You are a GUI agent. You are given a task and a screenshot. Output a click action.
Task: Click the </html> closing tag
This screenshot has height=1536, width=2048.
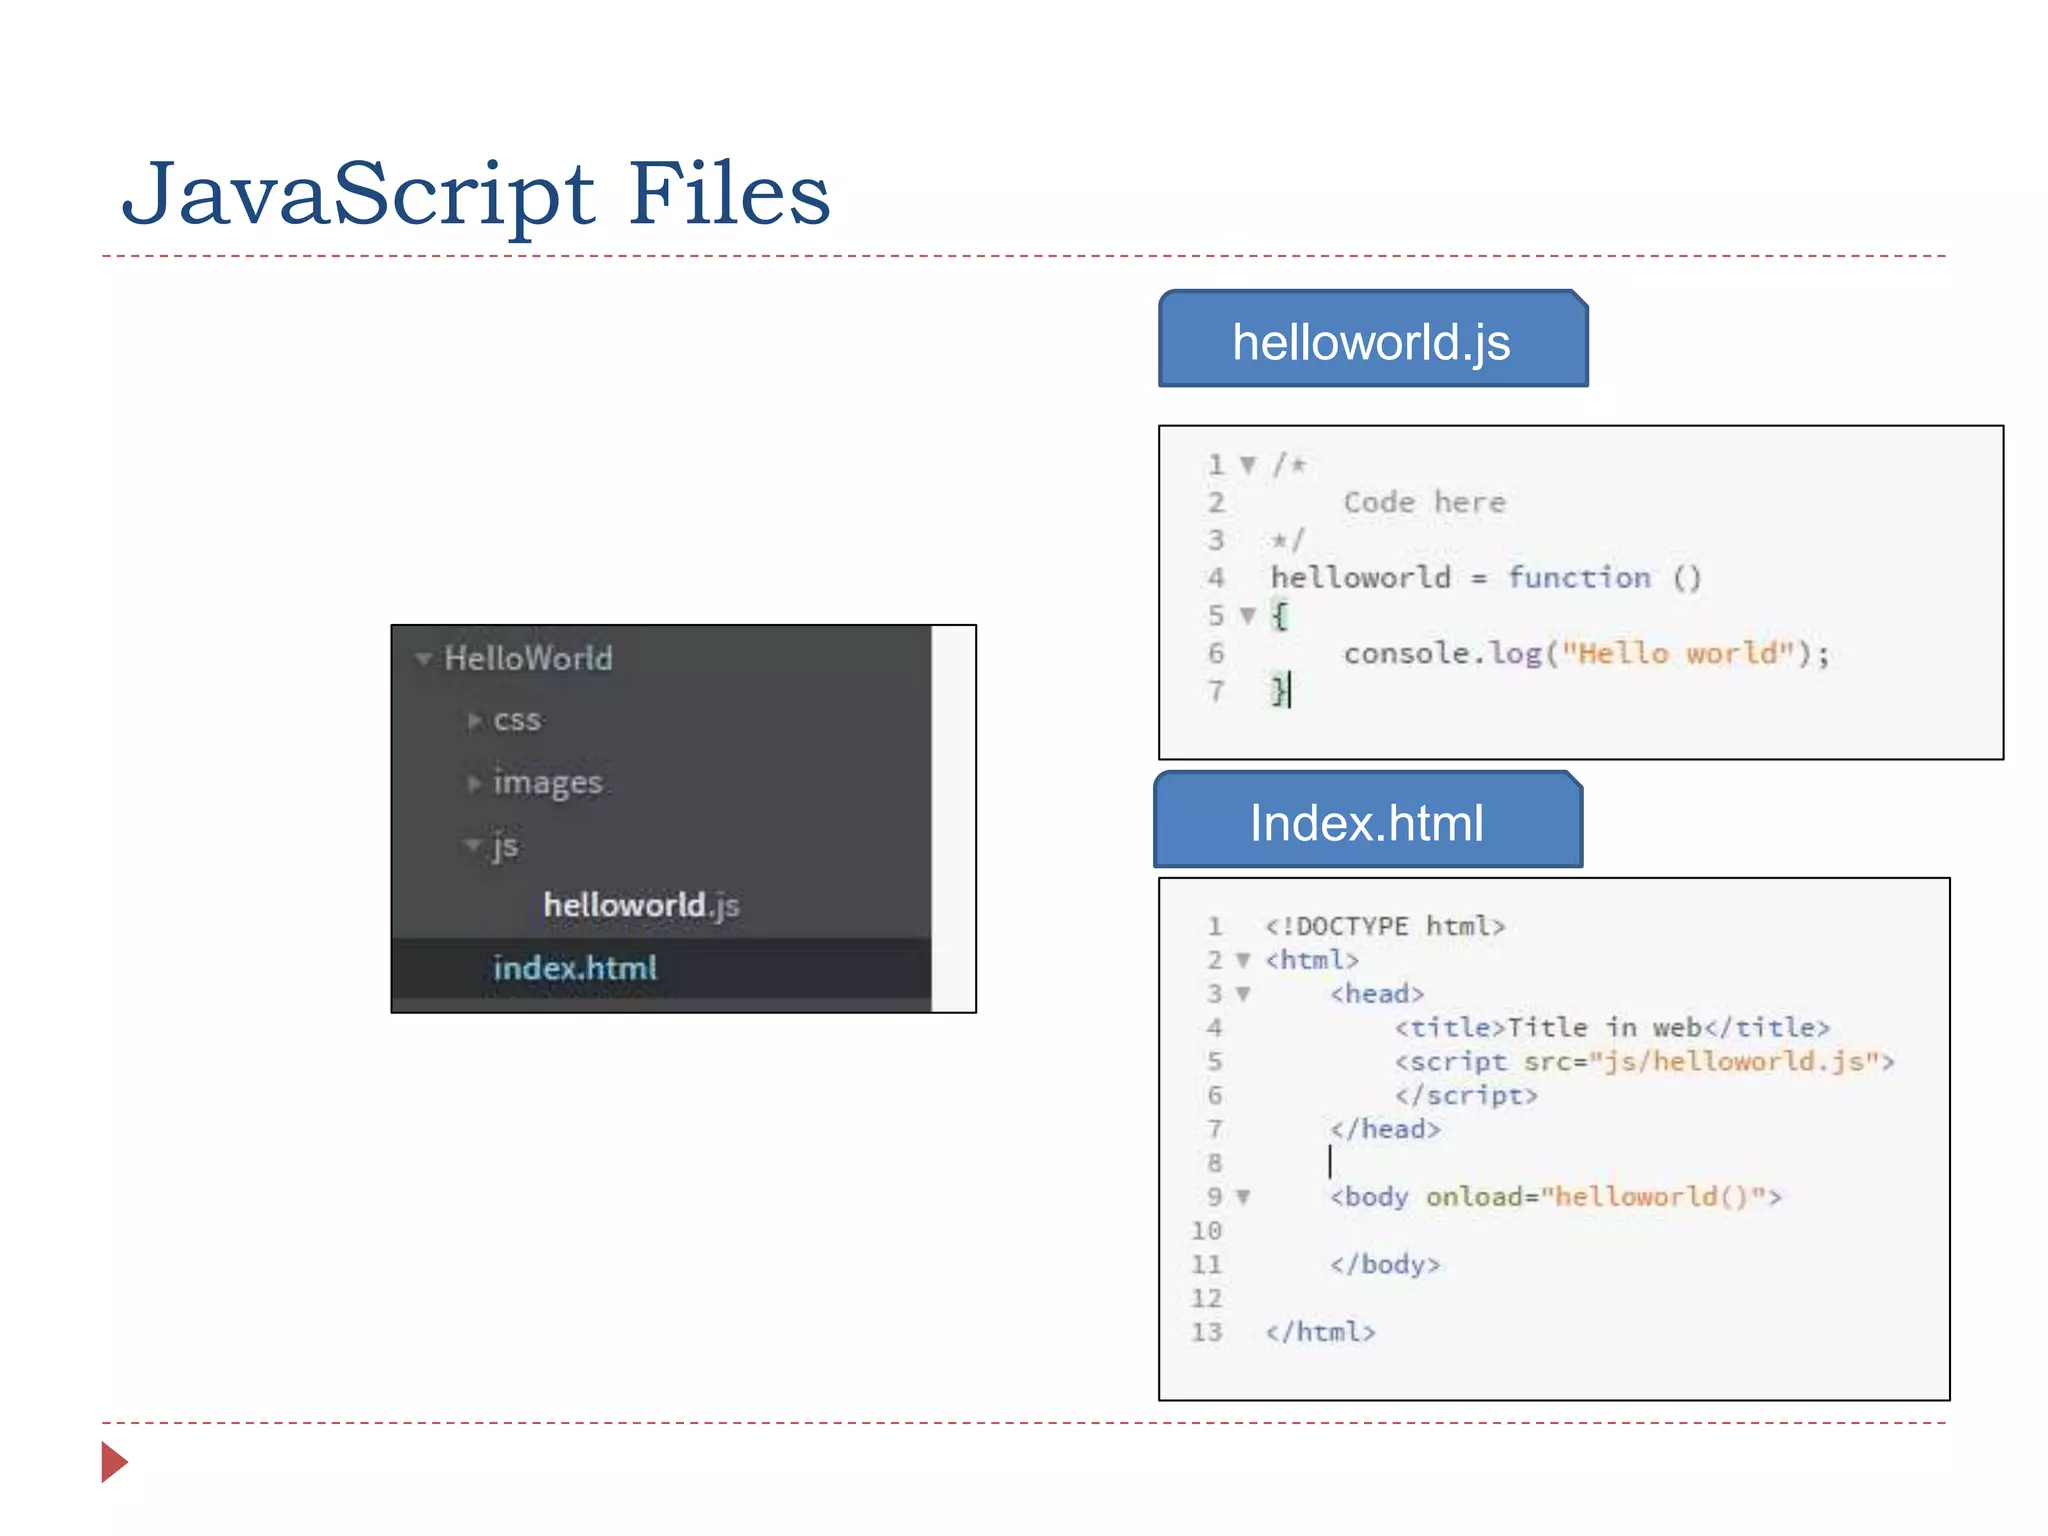point(1320,1332)
